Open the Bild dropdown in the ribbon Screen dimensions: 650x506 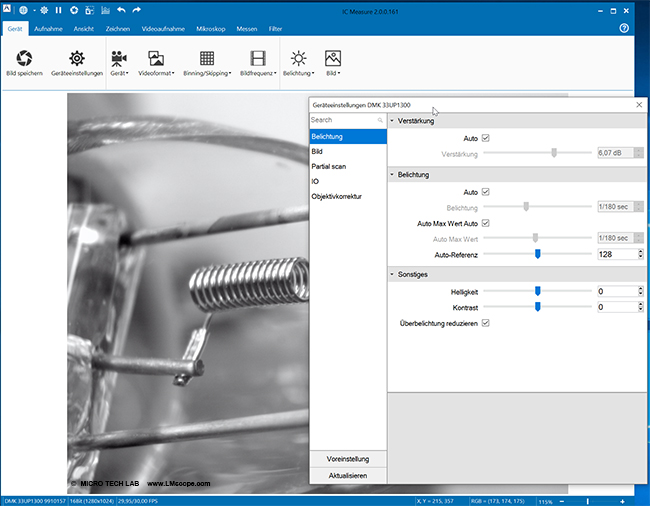tap(333, 73)
